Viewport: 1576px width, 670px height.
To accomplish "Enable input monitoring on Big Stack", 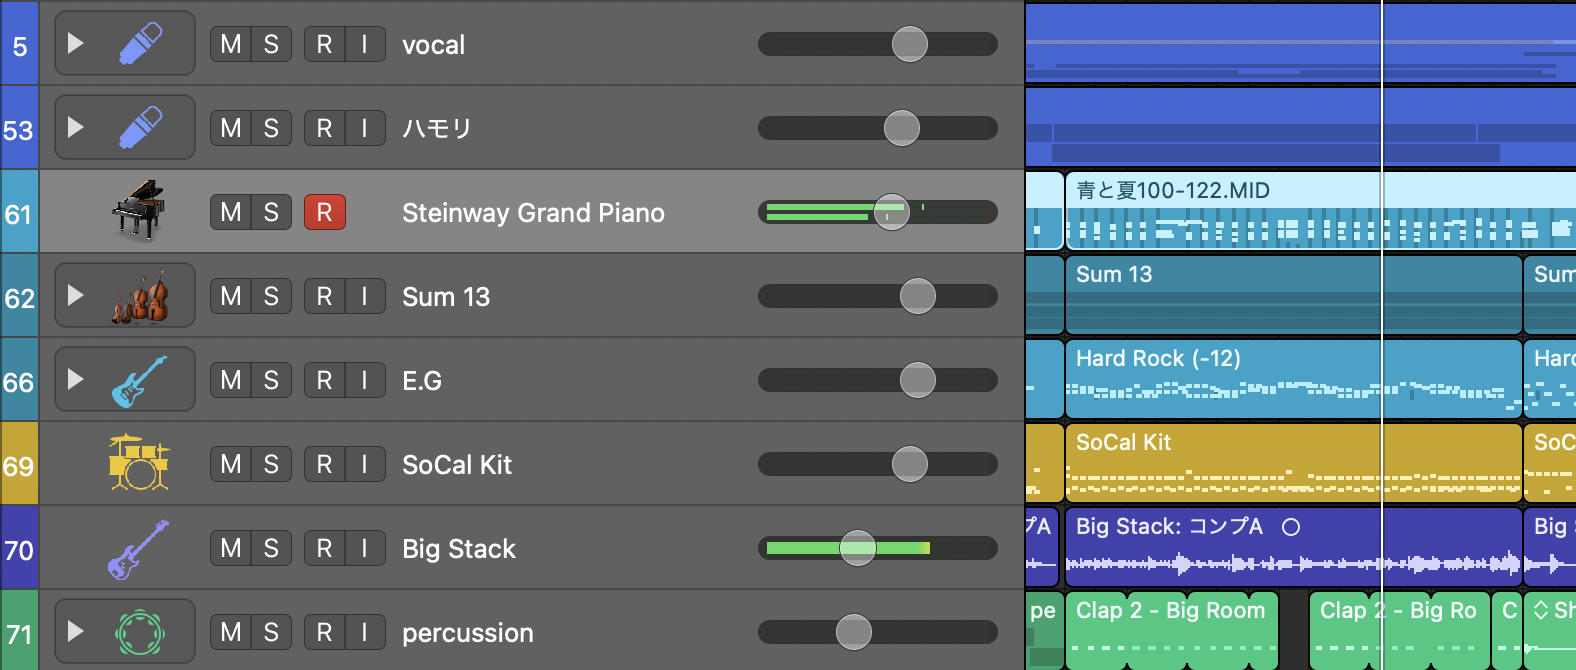I will point(365,548).
